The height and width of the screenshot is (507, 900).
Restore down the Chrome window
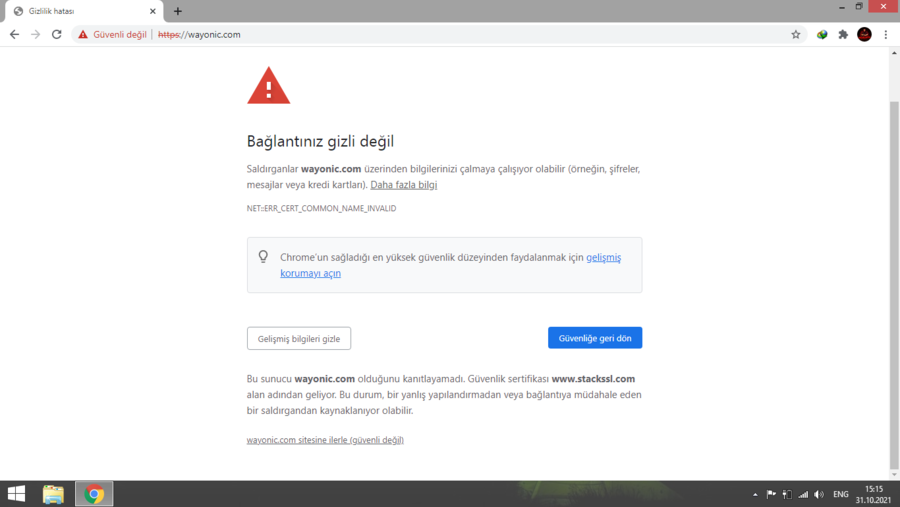pos(859,7)
